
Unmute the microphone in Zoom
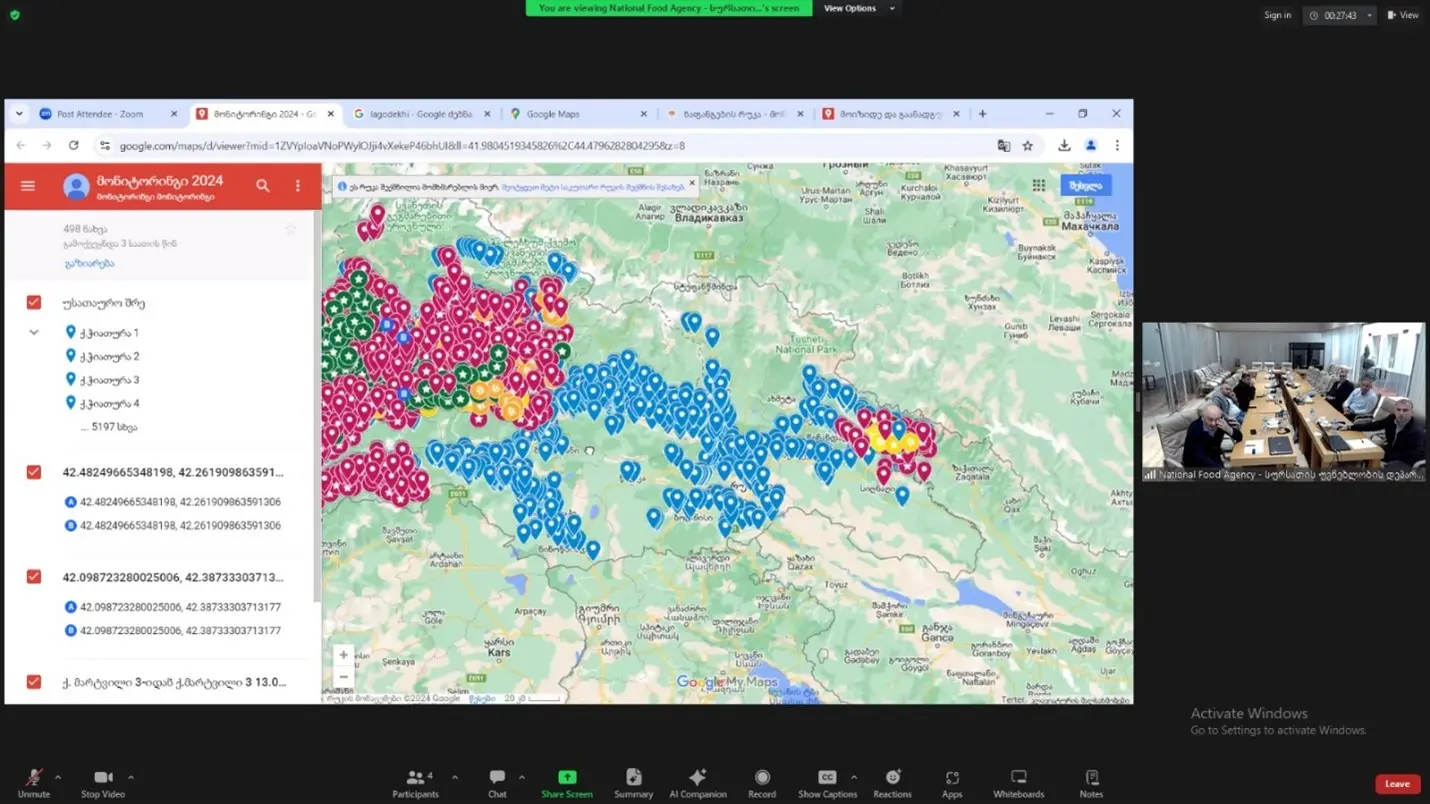pyautogui.click(x=33, y=784)
